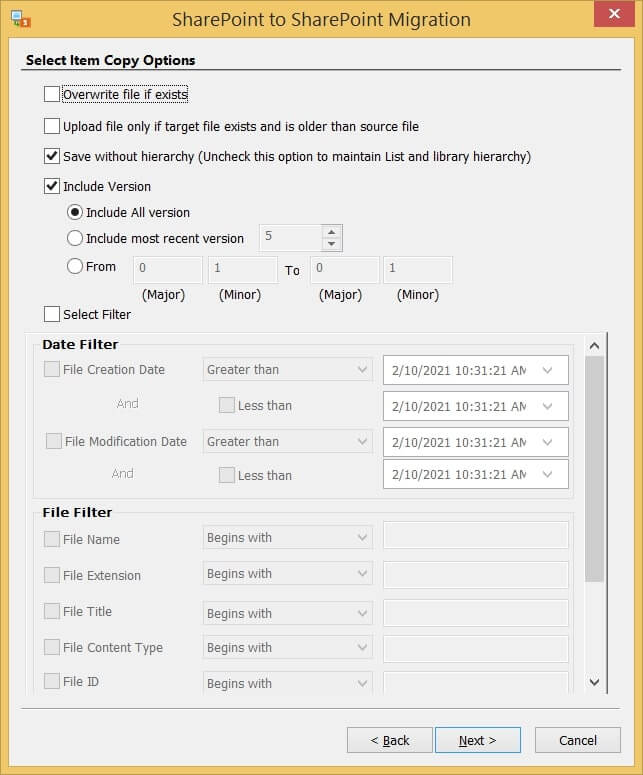The height and width of the screenshot is (775, 643).
Task: Check the File Content Type filter checkbox
Action: [52, 647]
